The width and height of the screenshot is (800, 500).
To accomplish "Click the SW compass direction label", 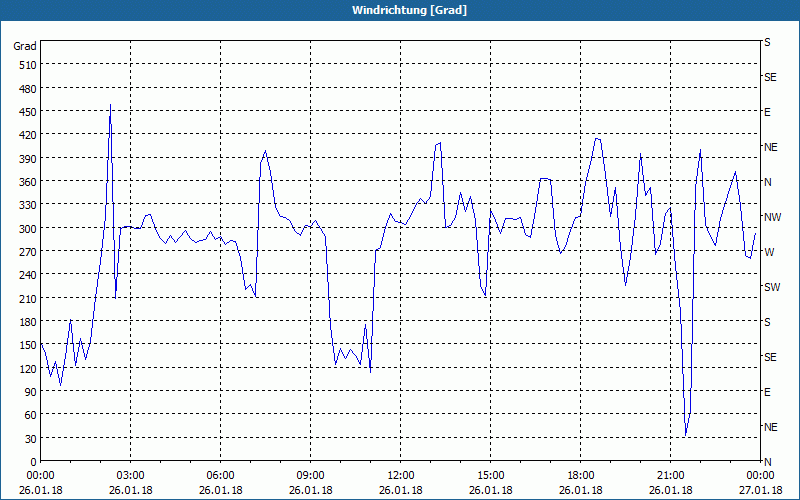I will click(772, 287).
